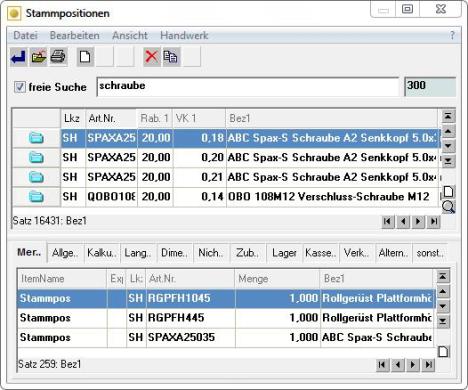Click new page icon beside lower table
Screen dimensions: 468x390
443,351
